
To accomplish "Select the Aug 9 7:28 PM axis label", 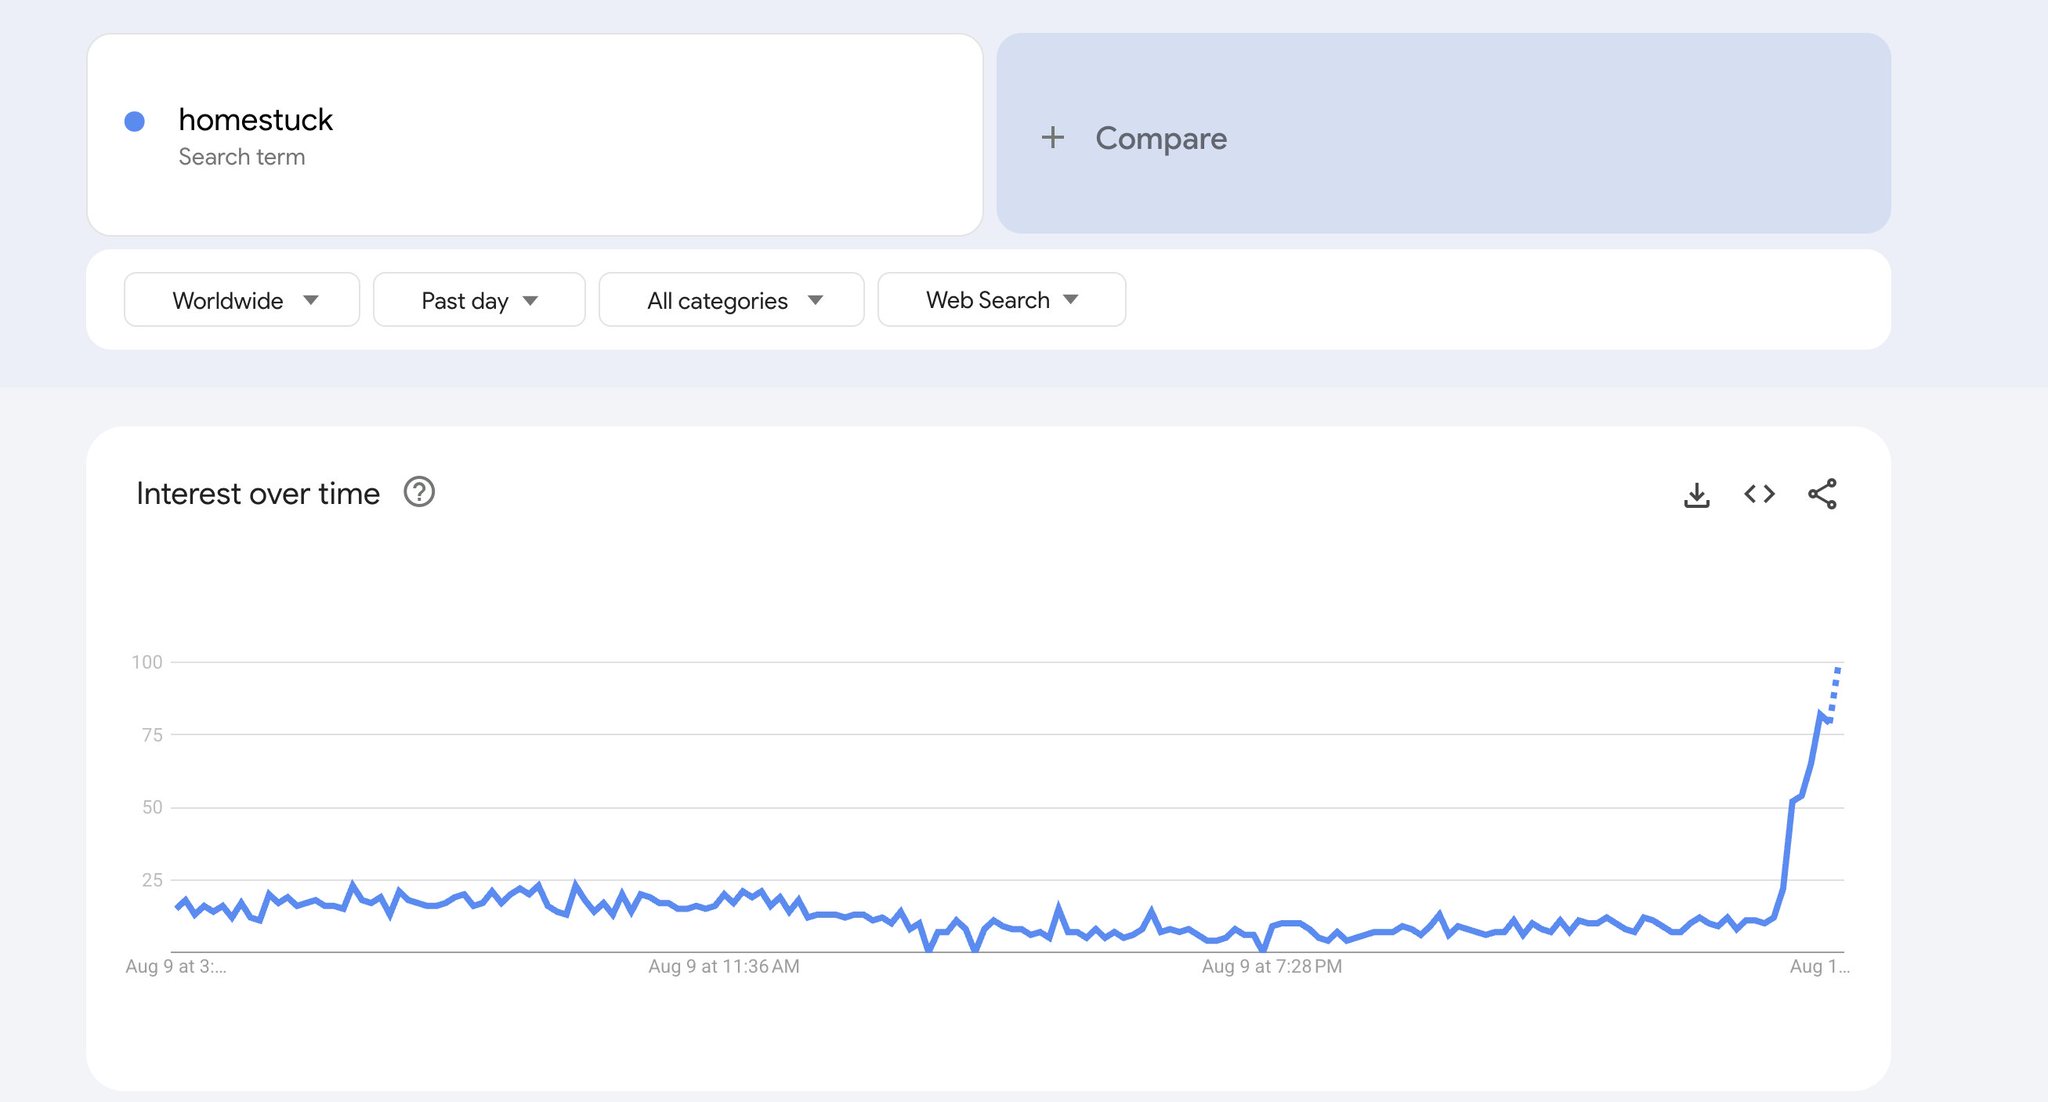I will [1272, 967].
